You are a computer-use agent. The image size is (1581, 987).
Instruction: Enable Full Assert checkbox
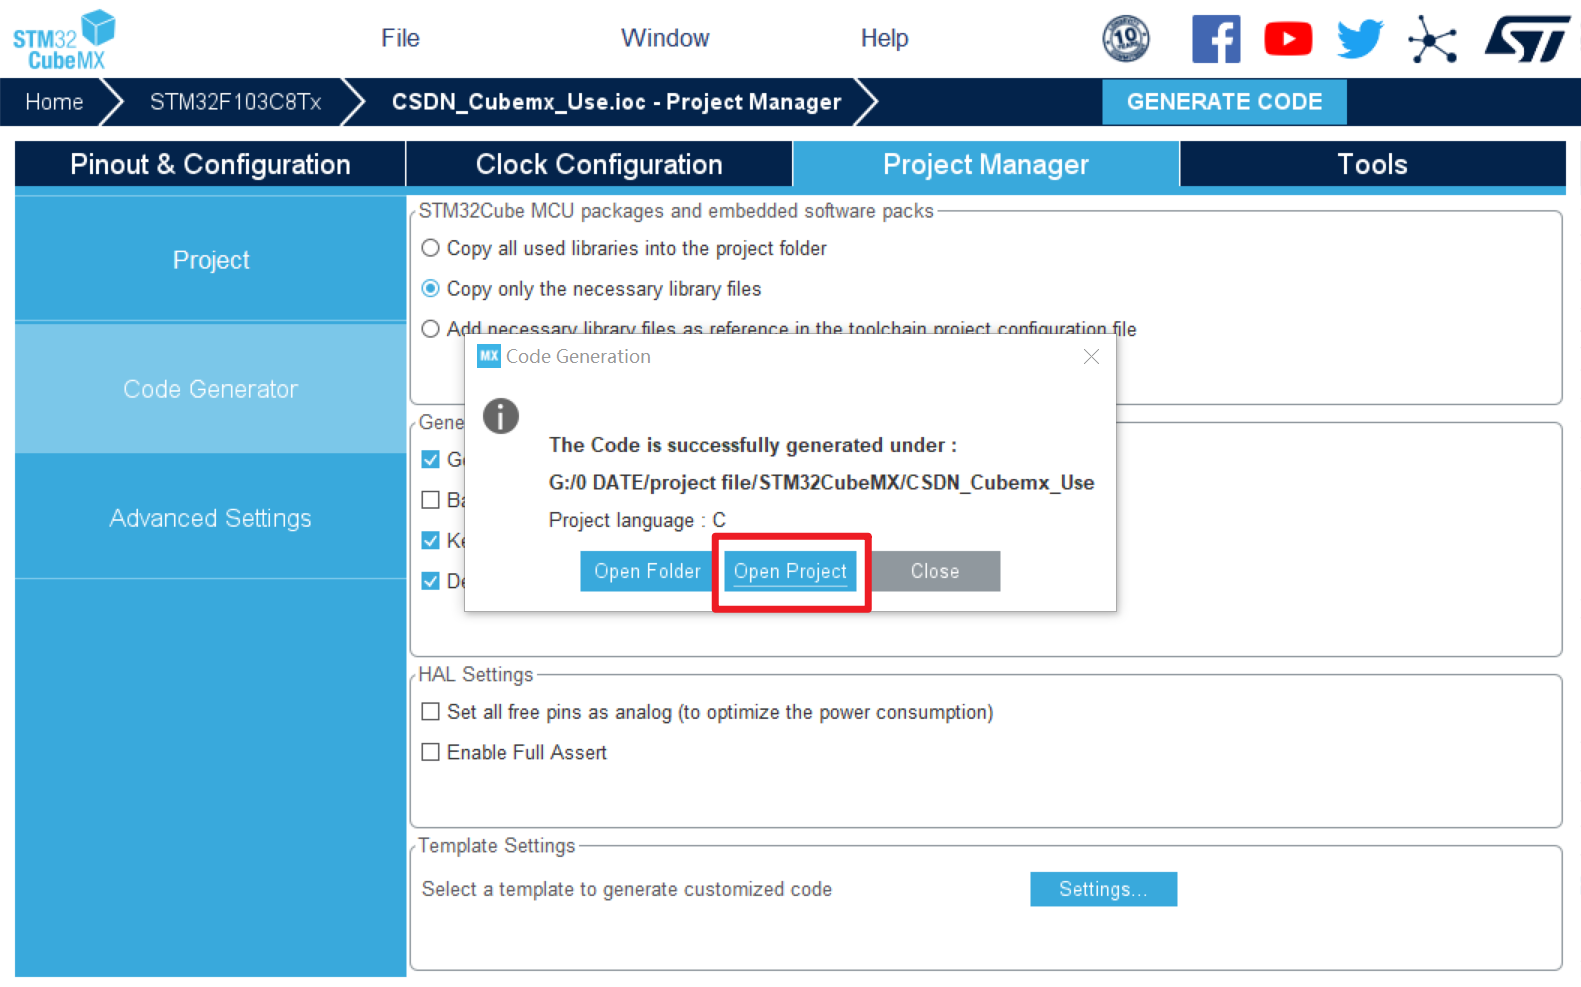[x=431, y=752]
